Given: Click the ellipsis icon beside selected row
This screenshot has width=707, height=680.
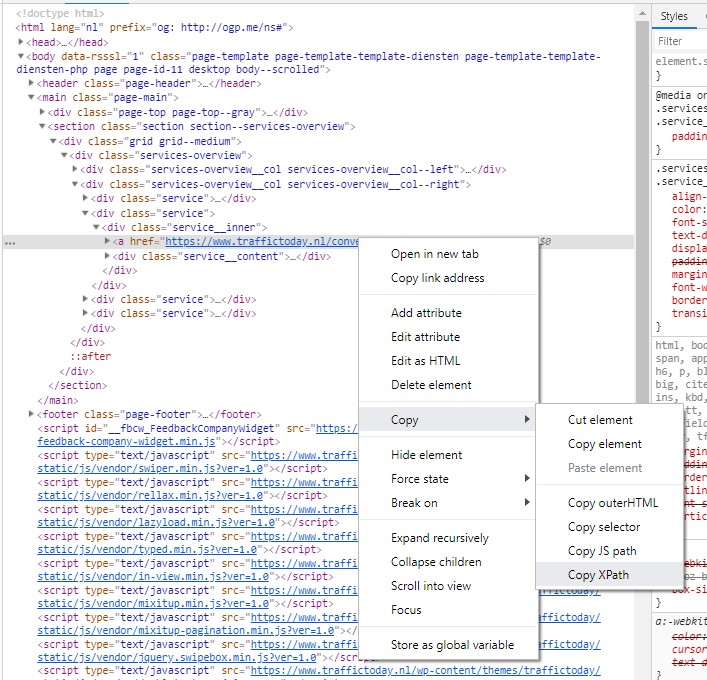Looking at the screenshot, I should coord(9,243).
